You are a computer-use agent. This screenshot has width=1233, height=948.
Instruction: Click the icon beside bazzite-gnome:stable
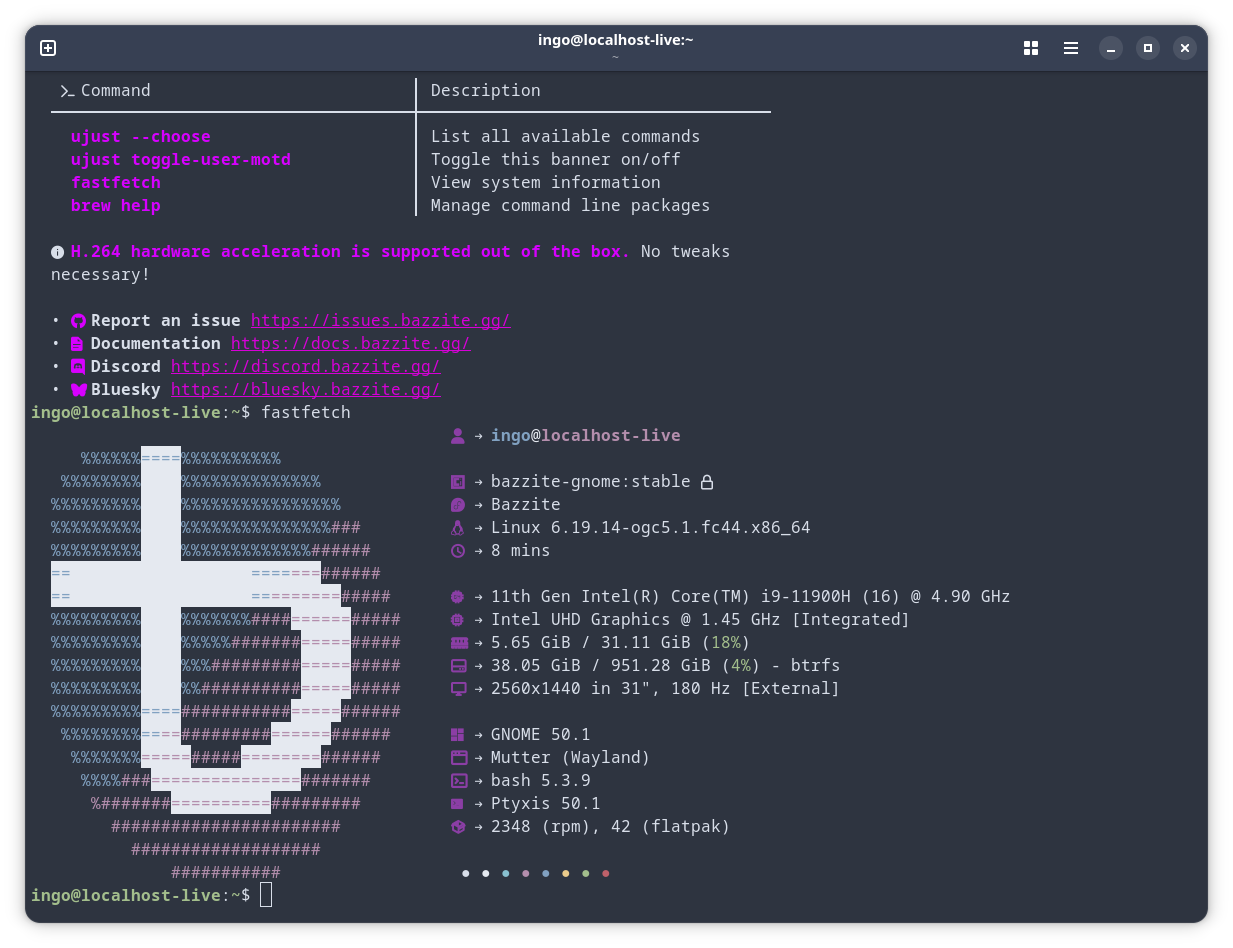tap(458, 482)
